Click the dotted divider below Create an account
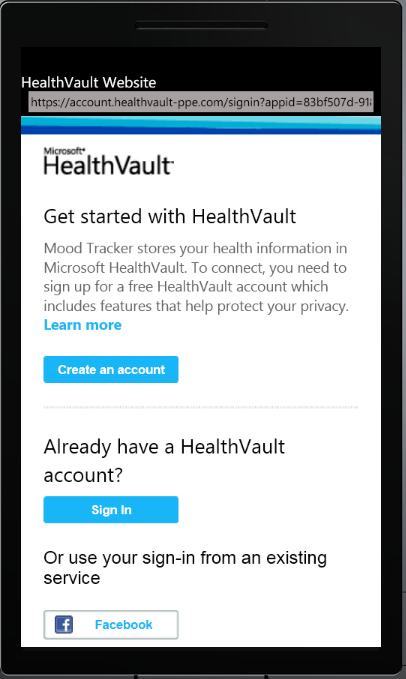The height and width of the screenshot is (679, 406). (x=201, y=407)
